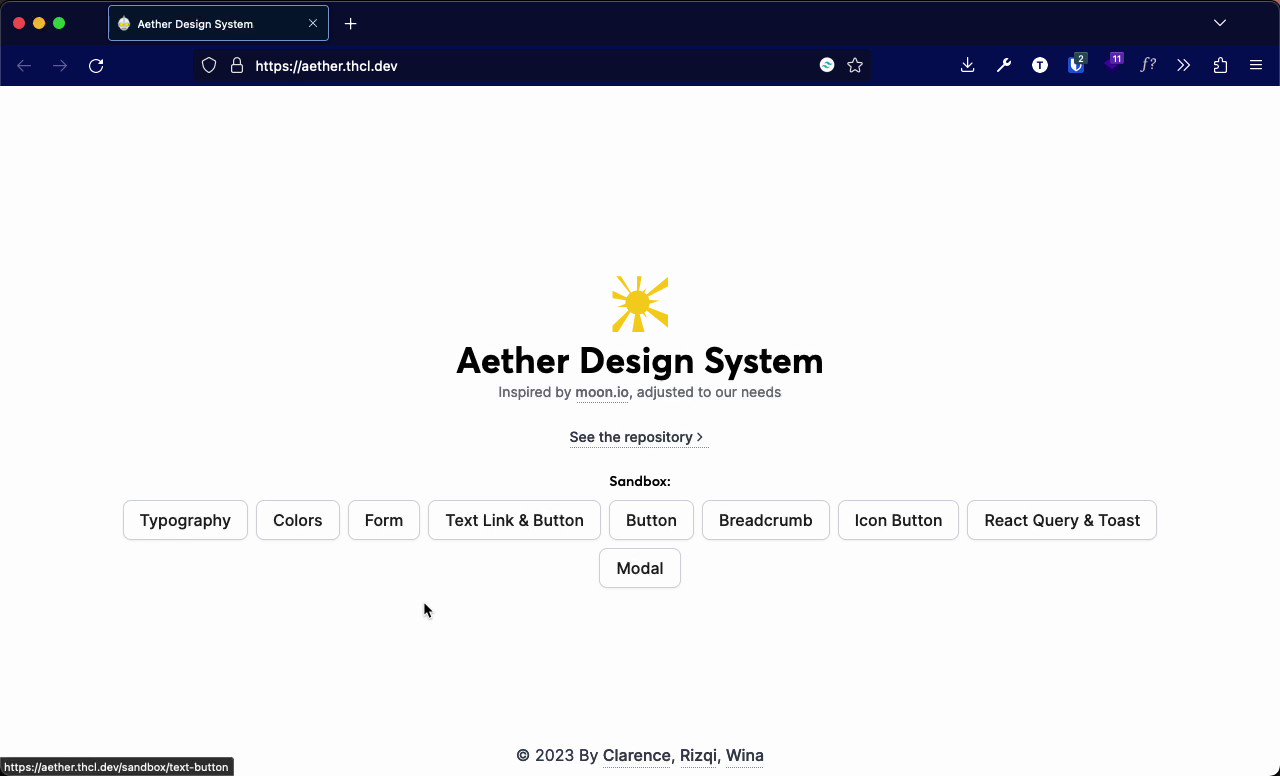This screenshot has height=776, width=1280.
Task: Click the Extensions puzzle piece icon
Action: [1220, 65]
